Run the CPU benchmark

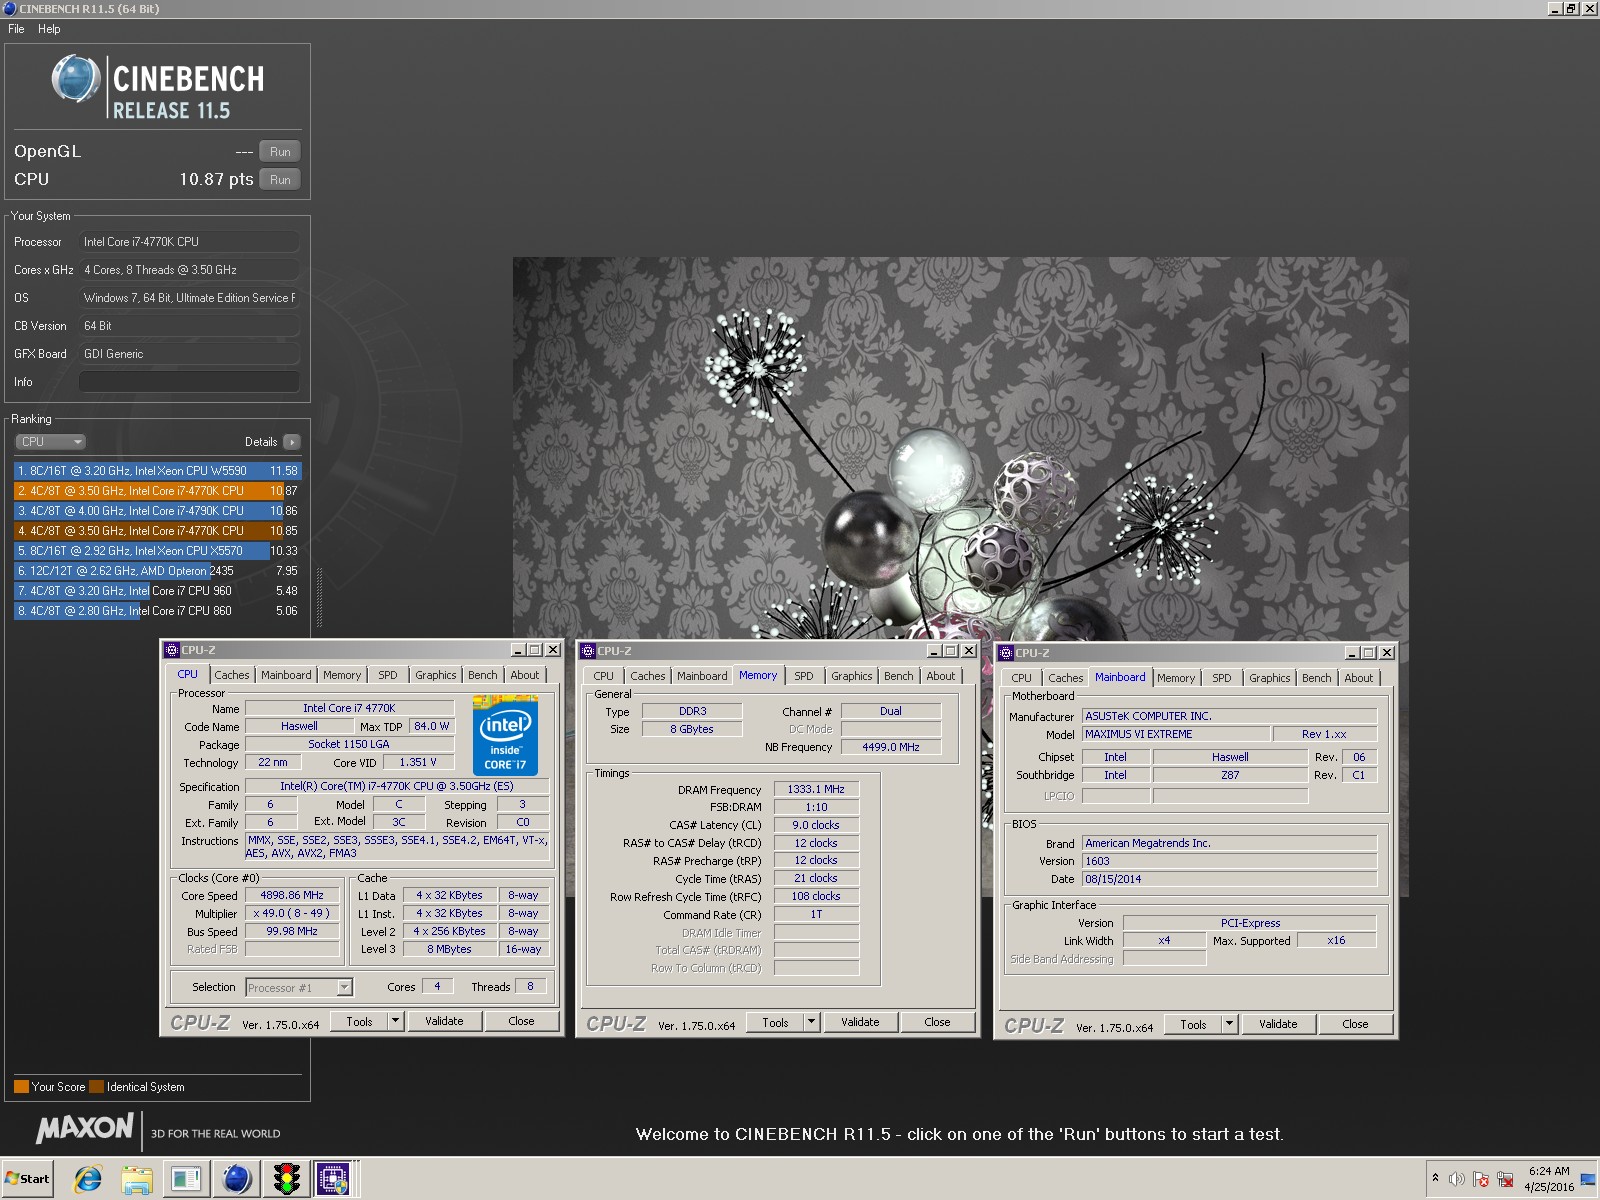click(280, 180)
